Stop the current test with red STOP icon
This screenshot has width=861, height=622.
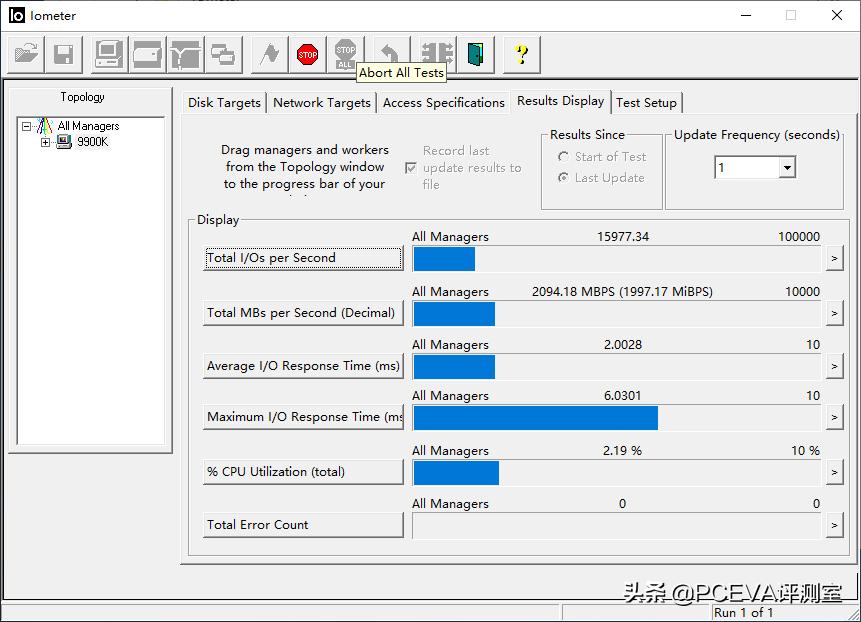coord(307,54)
